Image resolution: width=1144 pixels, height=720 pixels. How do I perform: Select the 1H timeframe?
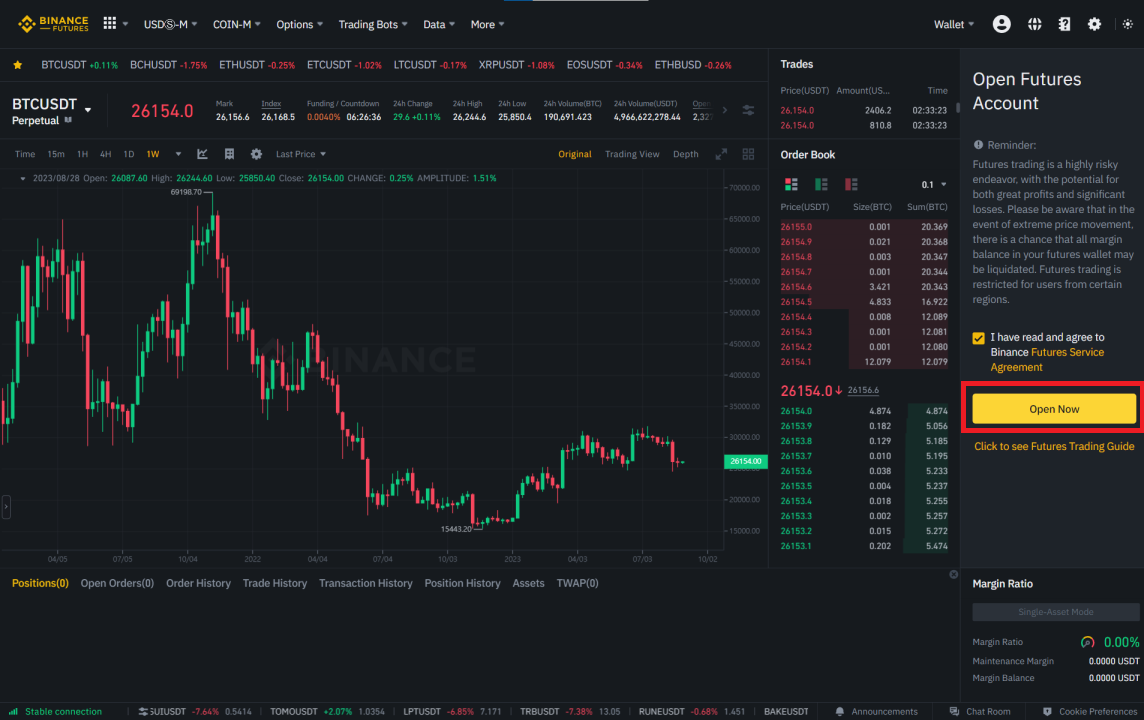click(x=82, y=154)
